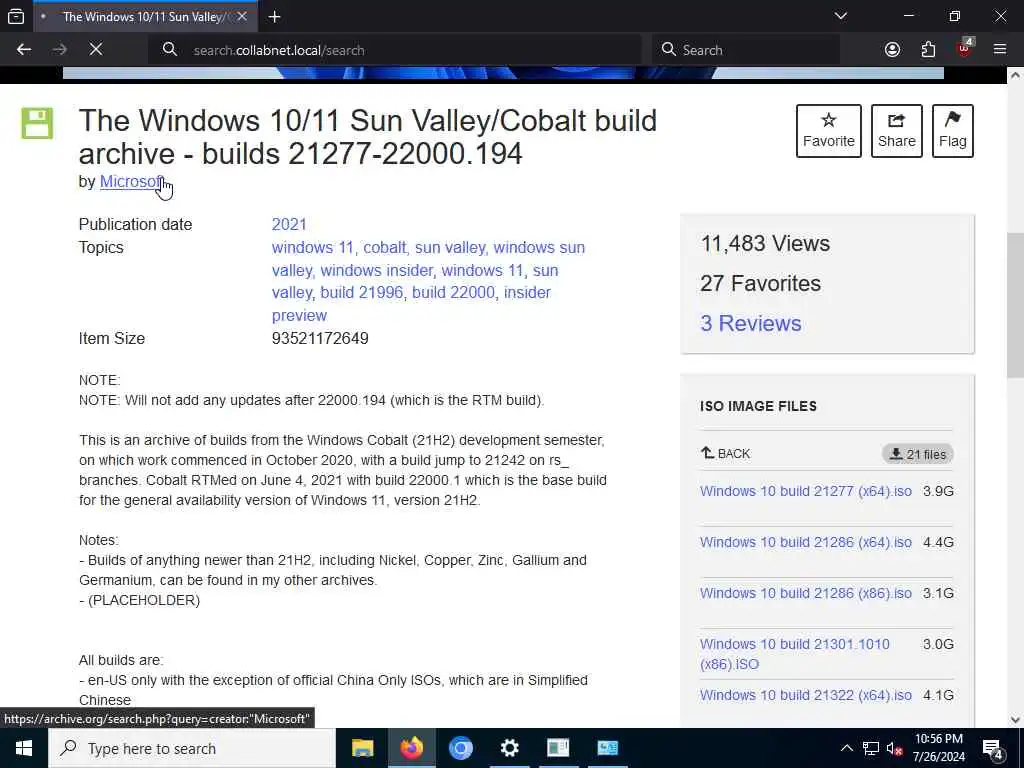Favorite this archive item
This screenshot has height=768, width=1024.
[829, 131]
